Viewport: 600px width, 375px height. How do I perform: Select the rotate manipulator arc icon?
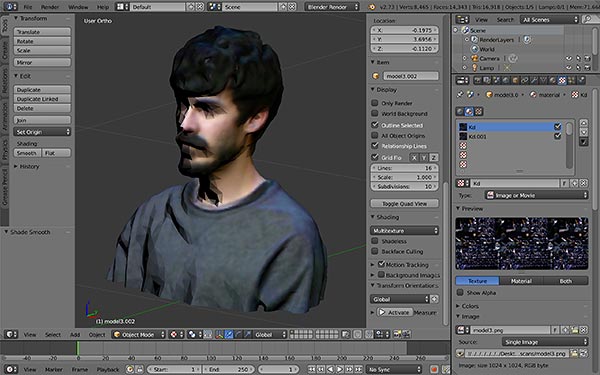[x=238, y=334]
